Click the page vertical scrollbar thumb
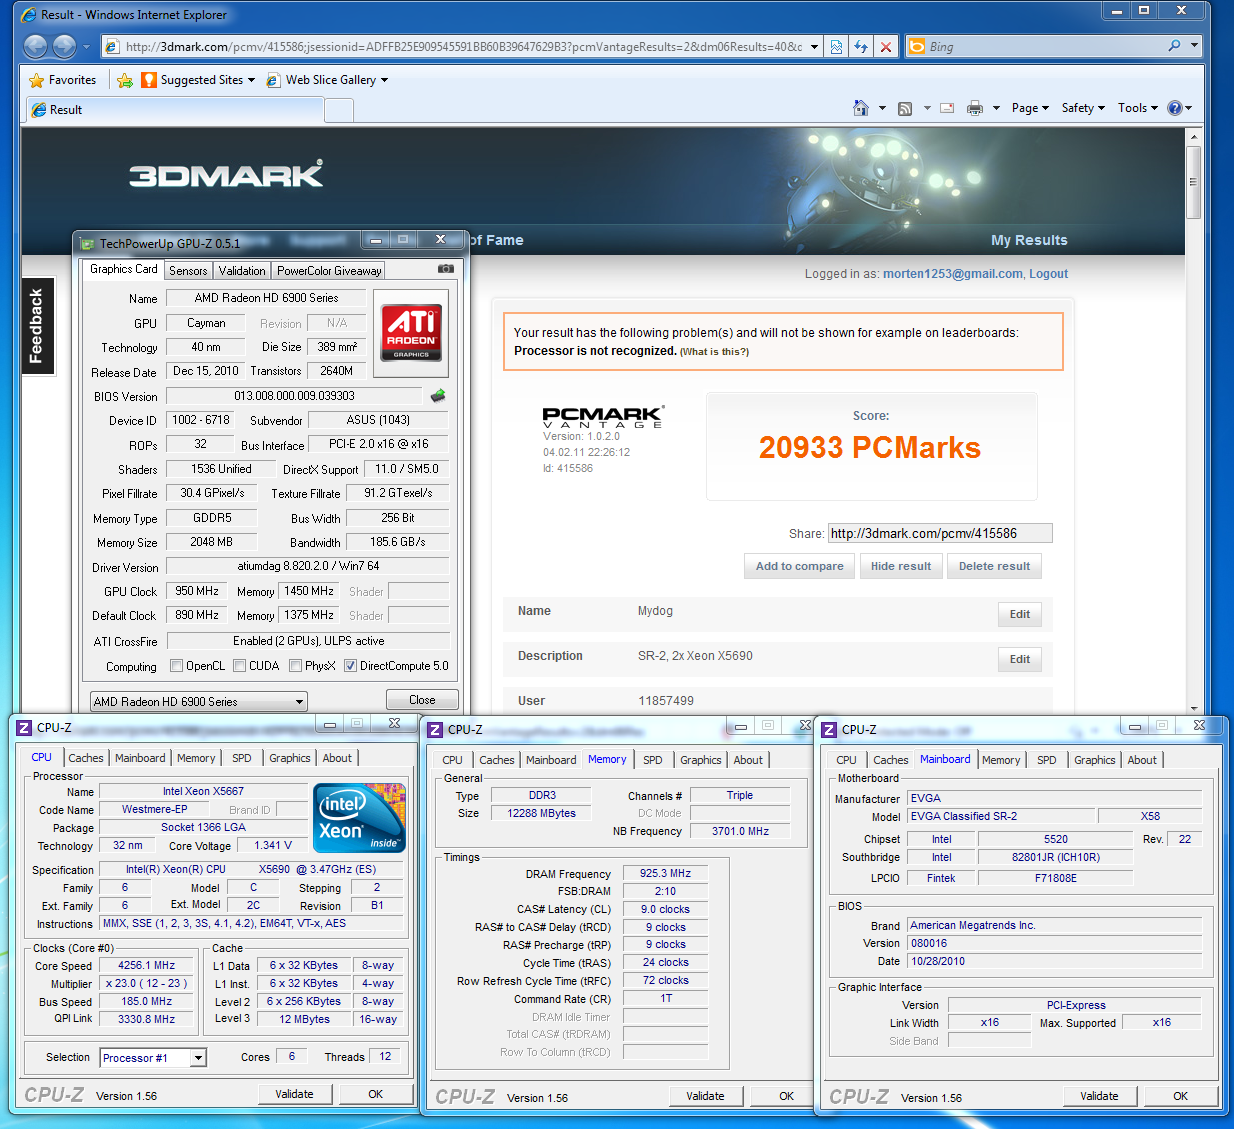The height and width of the screenshot is (1129, 1234). pos(1193,181)
